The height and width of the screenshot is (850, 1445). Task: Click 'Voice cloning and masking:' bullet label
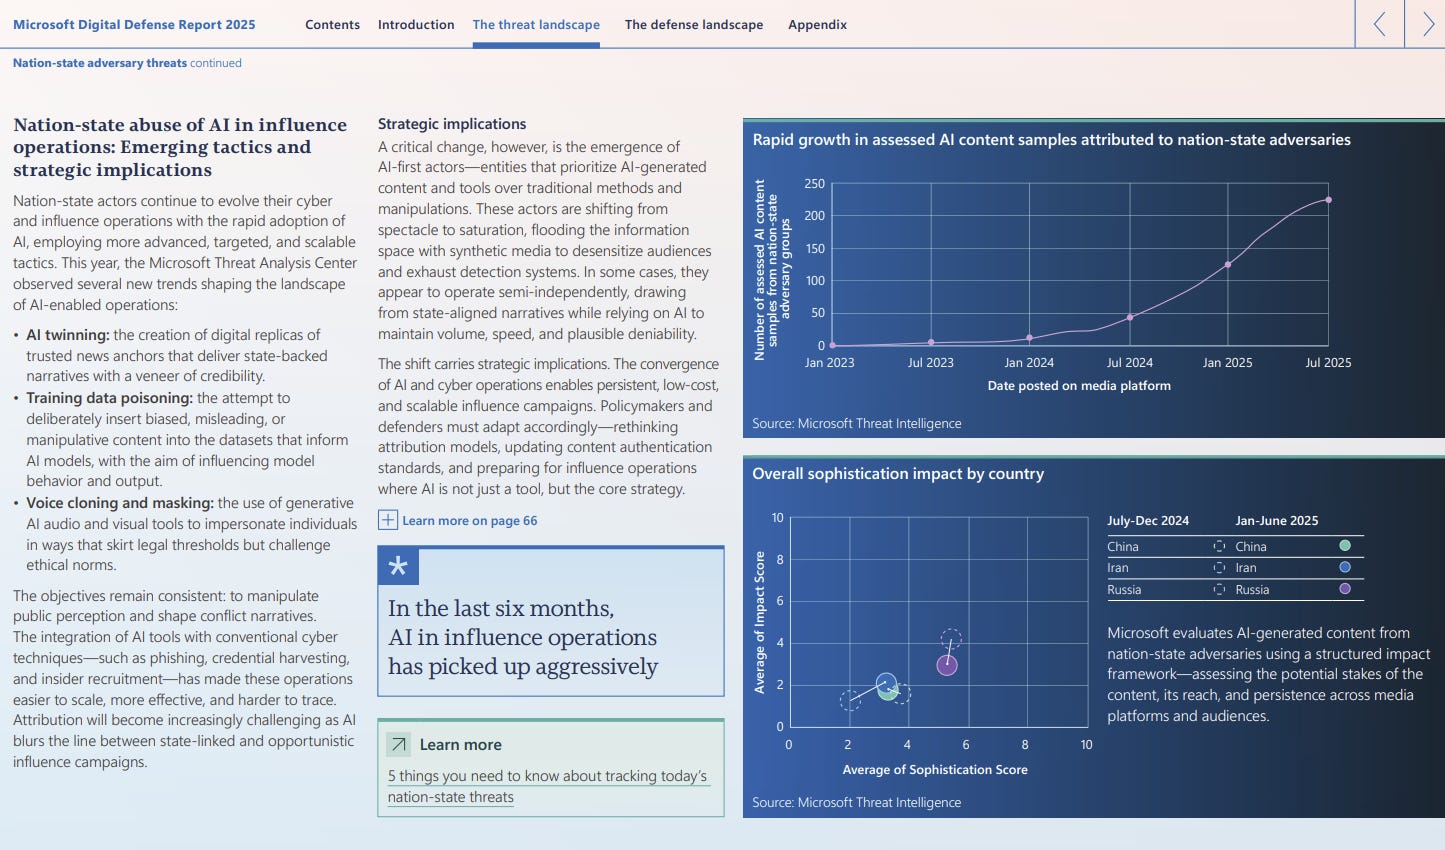(x=120, y=503)
